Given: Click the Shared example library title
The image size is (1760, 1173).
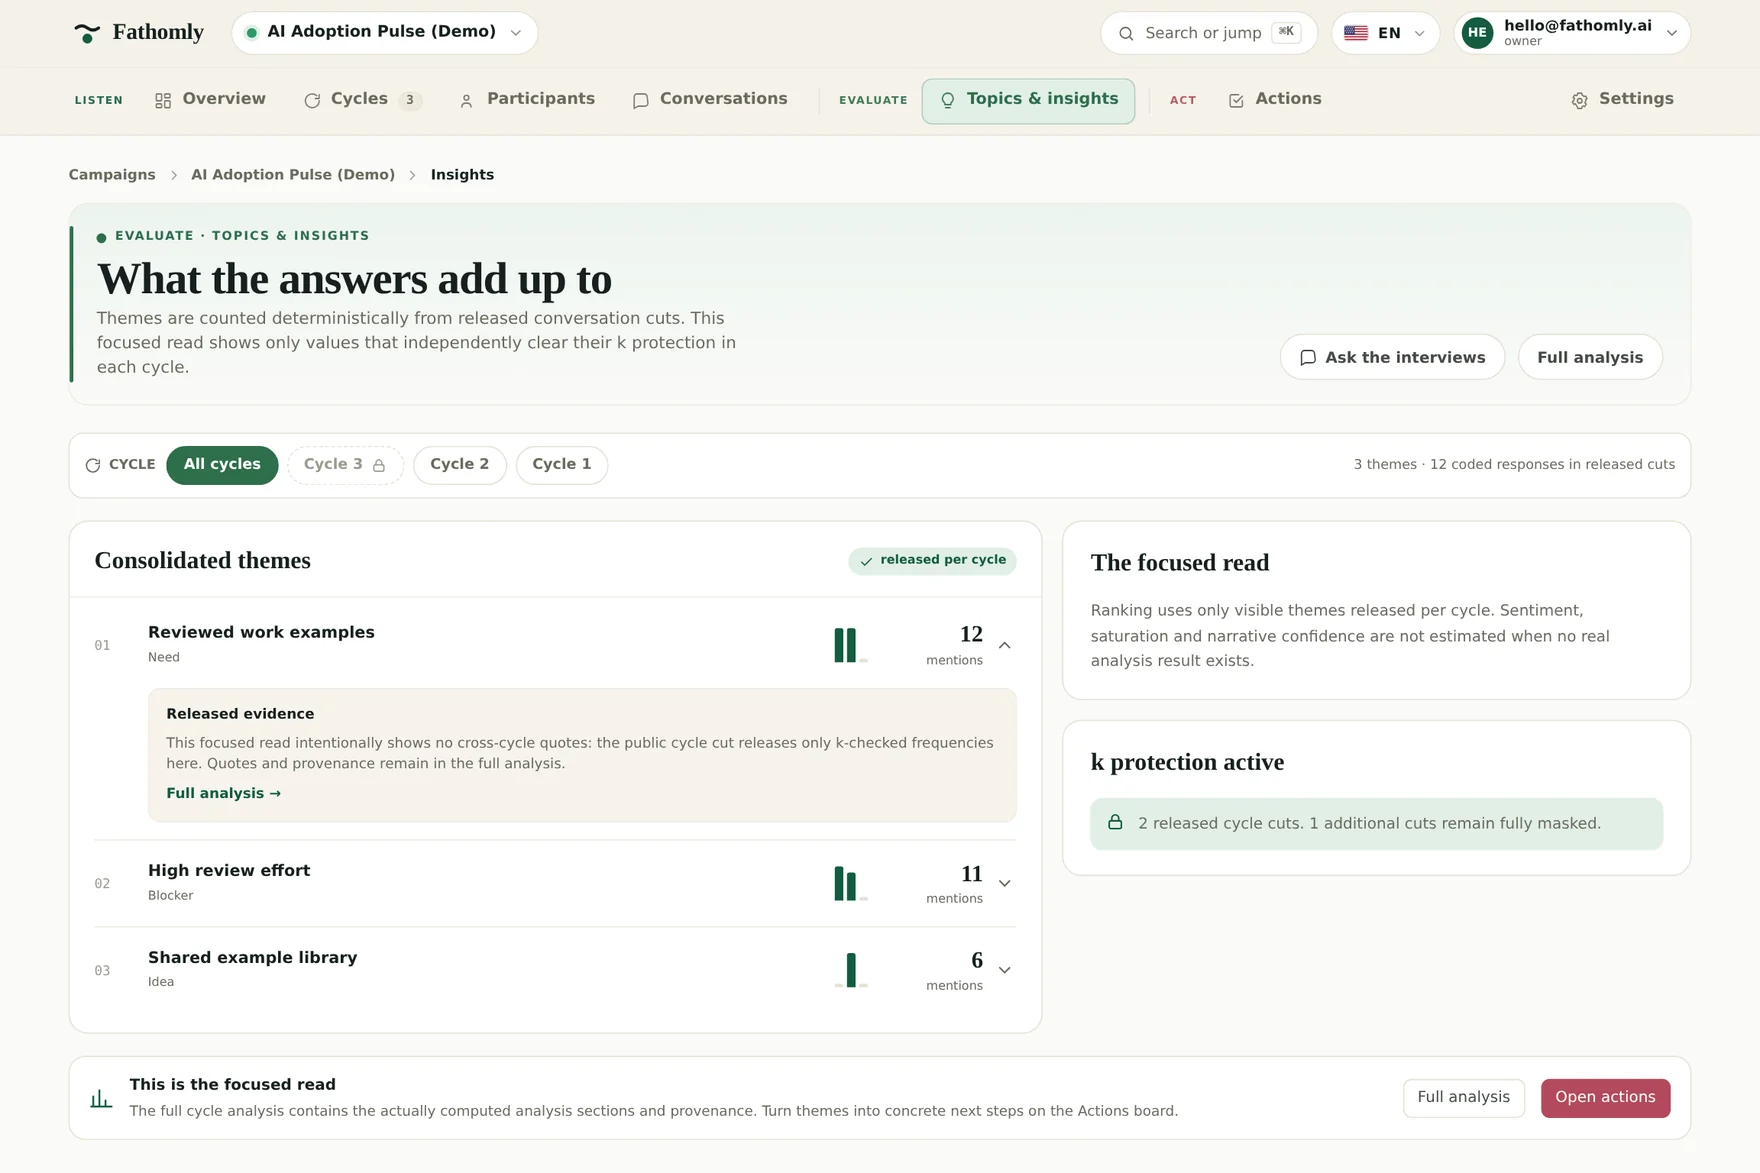Looking at the screenshot, I should tap(252, 958).
